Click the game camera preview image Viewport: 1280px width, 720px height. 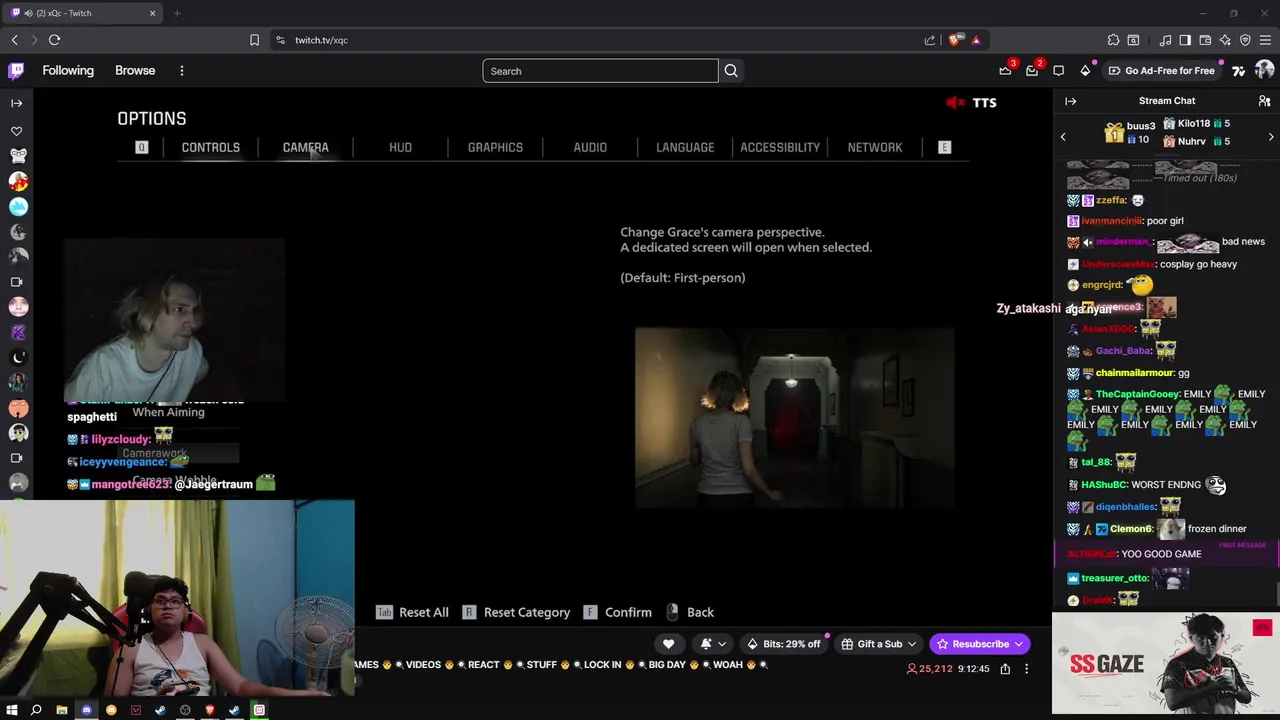click(795, 418)
